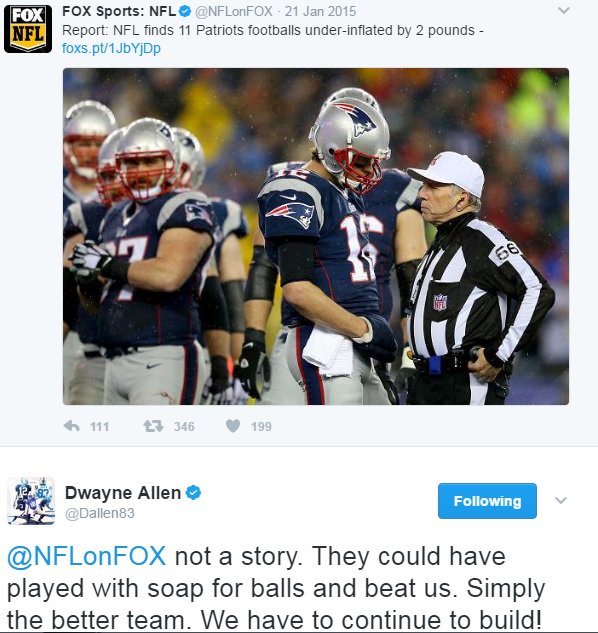Click the reply arrow icon under the photo
The width and height of the screenshot is (598, 633).
coord(71,426)
